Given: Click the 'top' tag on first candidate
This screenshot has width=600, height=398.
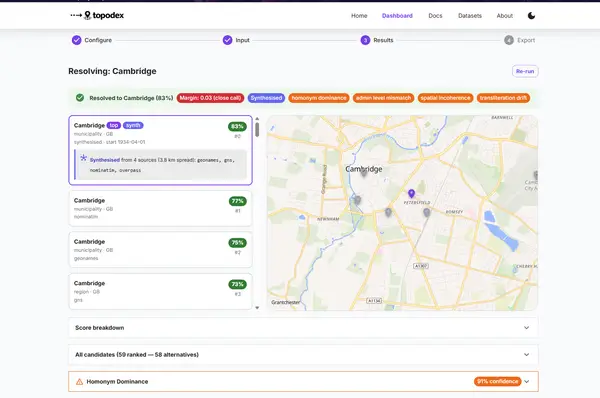Looking at the screenshot, I should [114, 125].
